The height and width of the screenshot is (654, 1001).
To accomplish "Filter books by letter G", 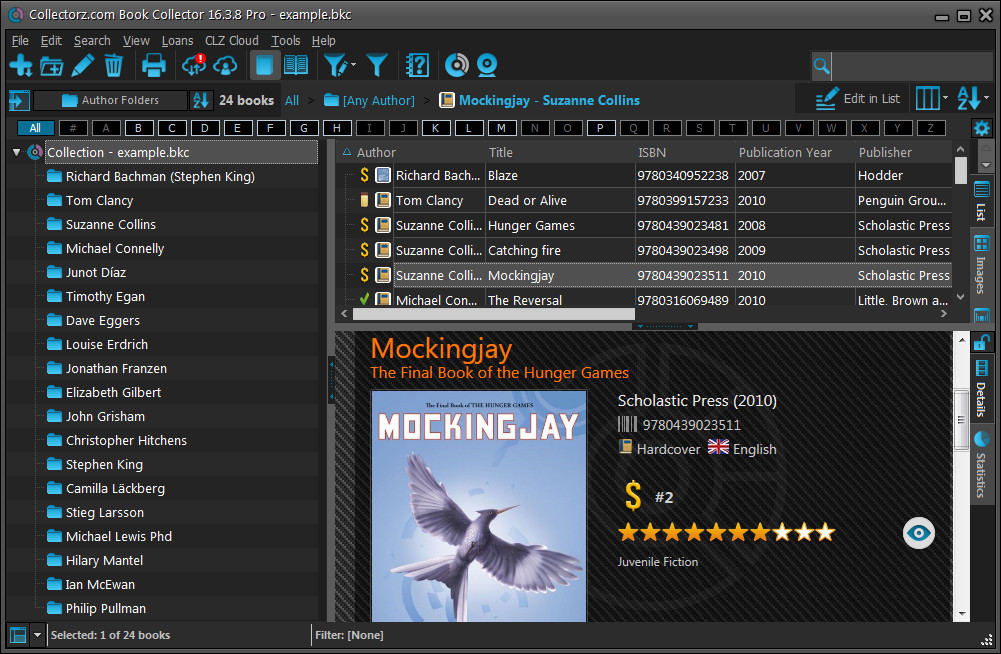I will (304, 128).
